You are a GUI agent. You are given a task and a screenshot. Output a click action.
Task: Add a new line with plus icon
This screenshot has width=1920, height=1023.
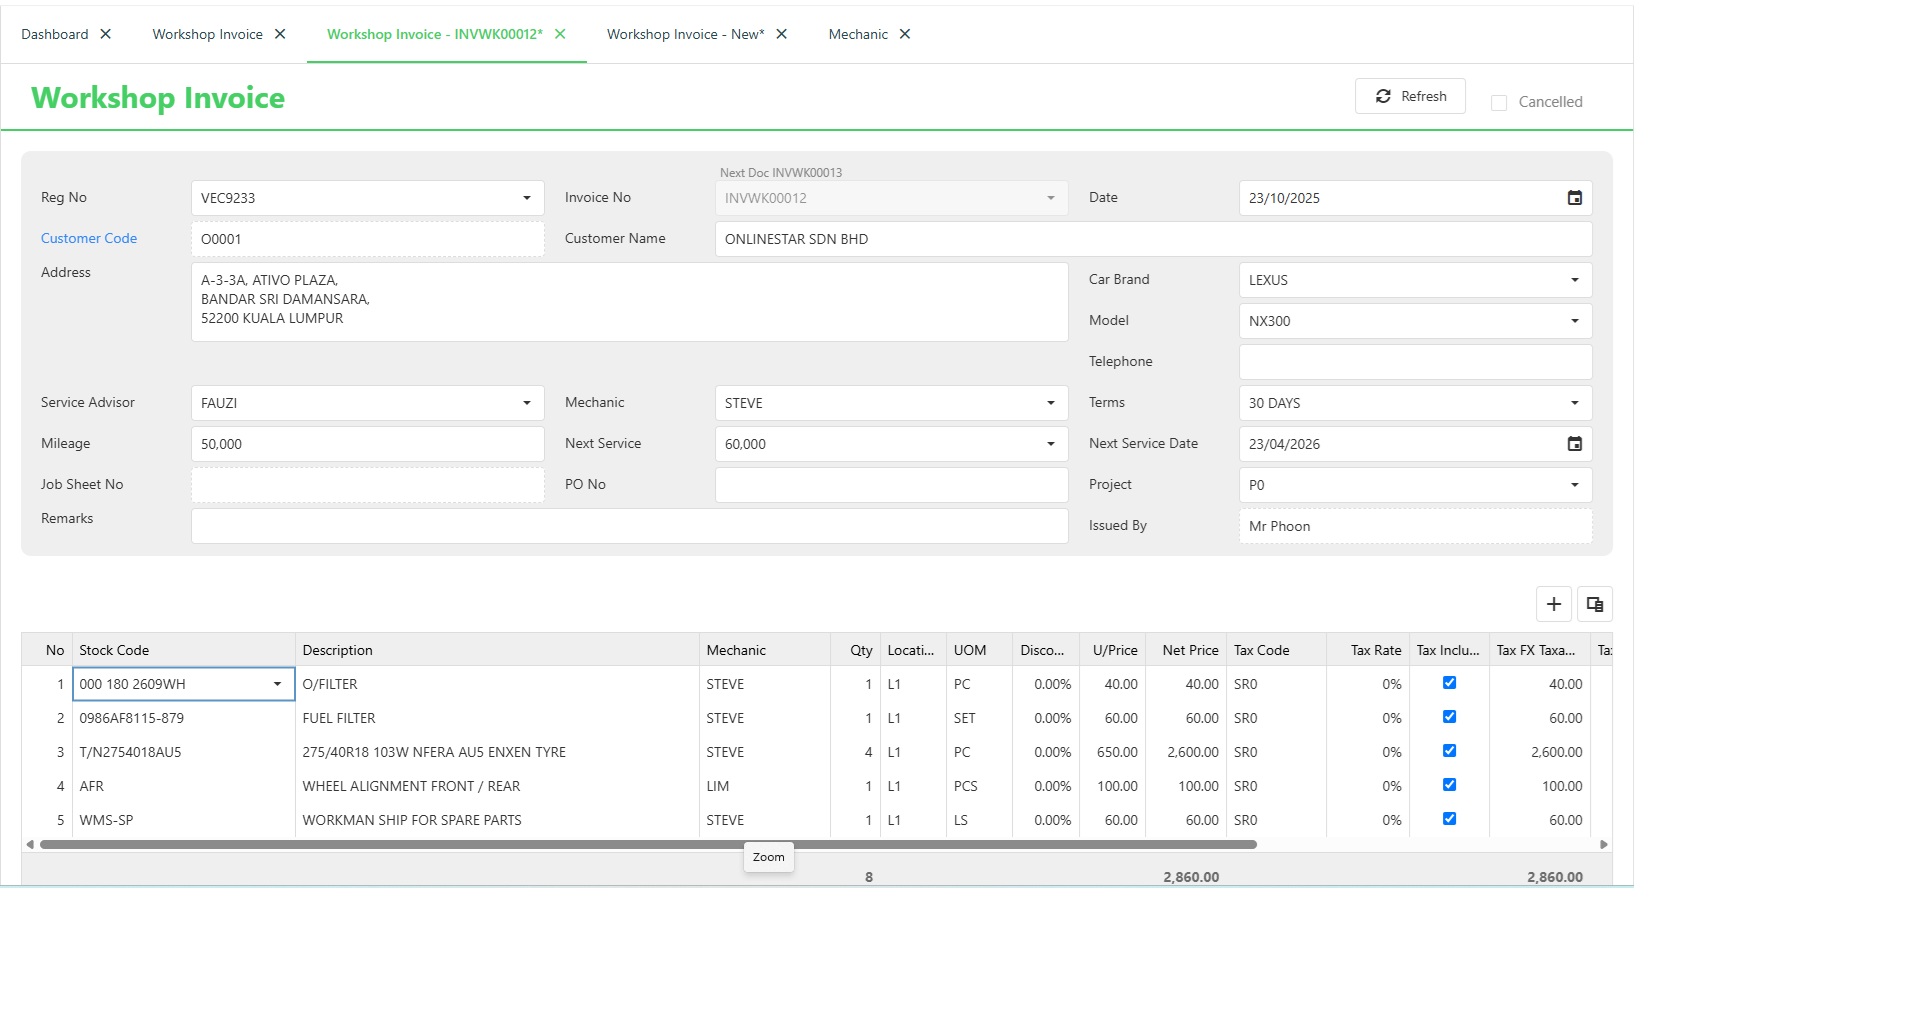point(1553,604)
